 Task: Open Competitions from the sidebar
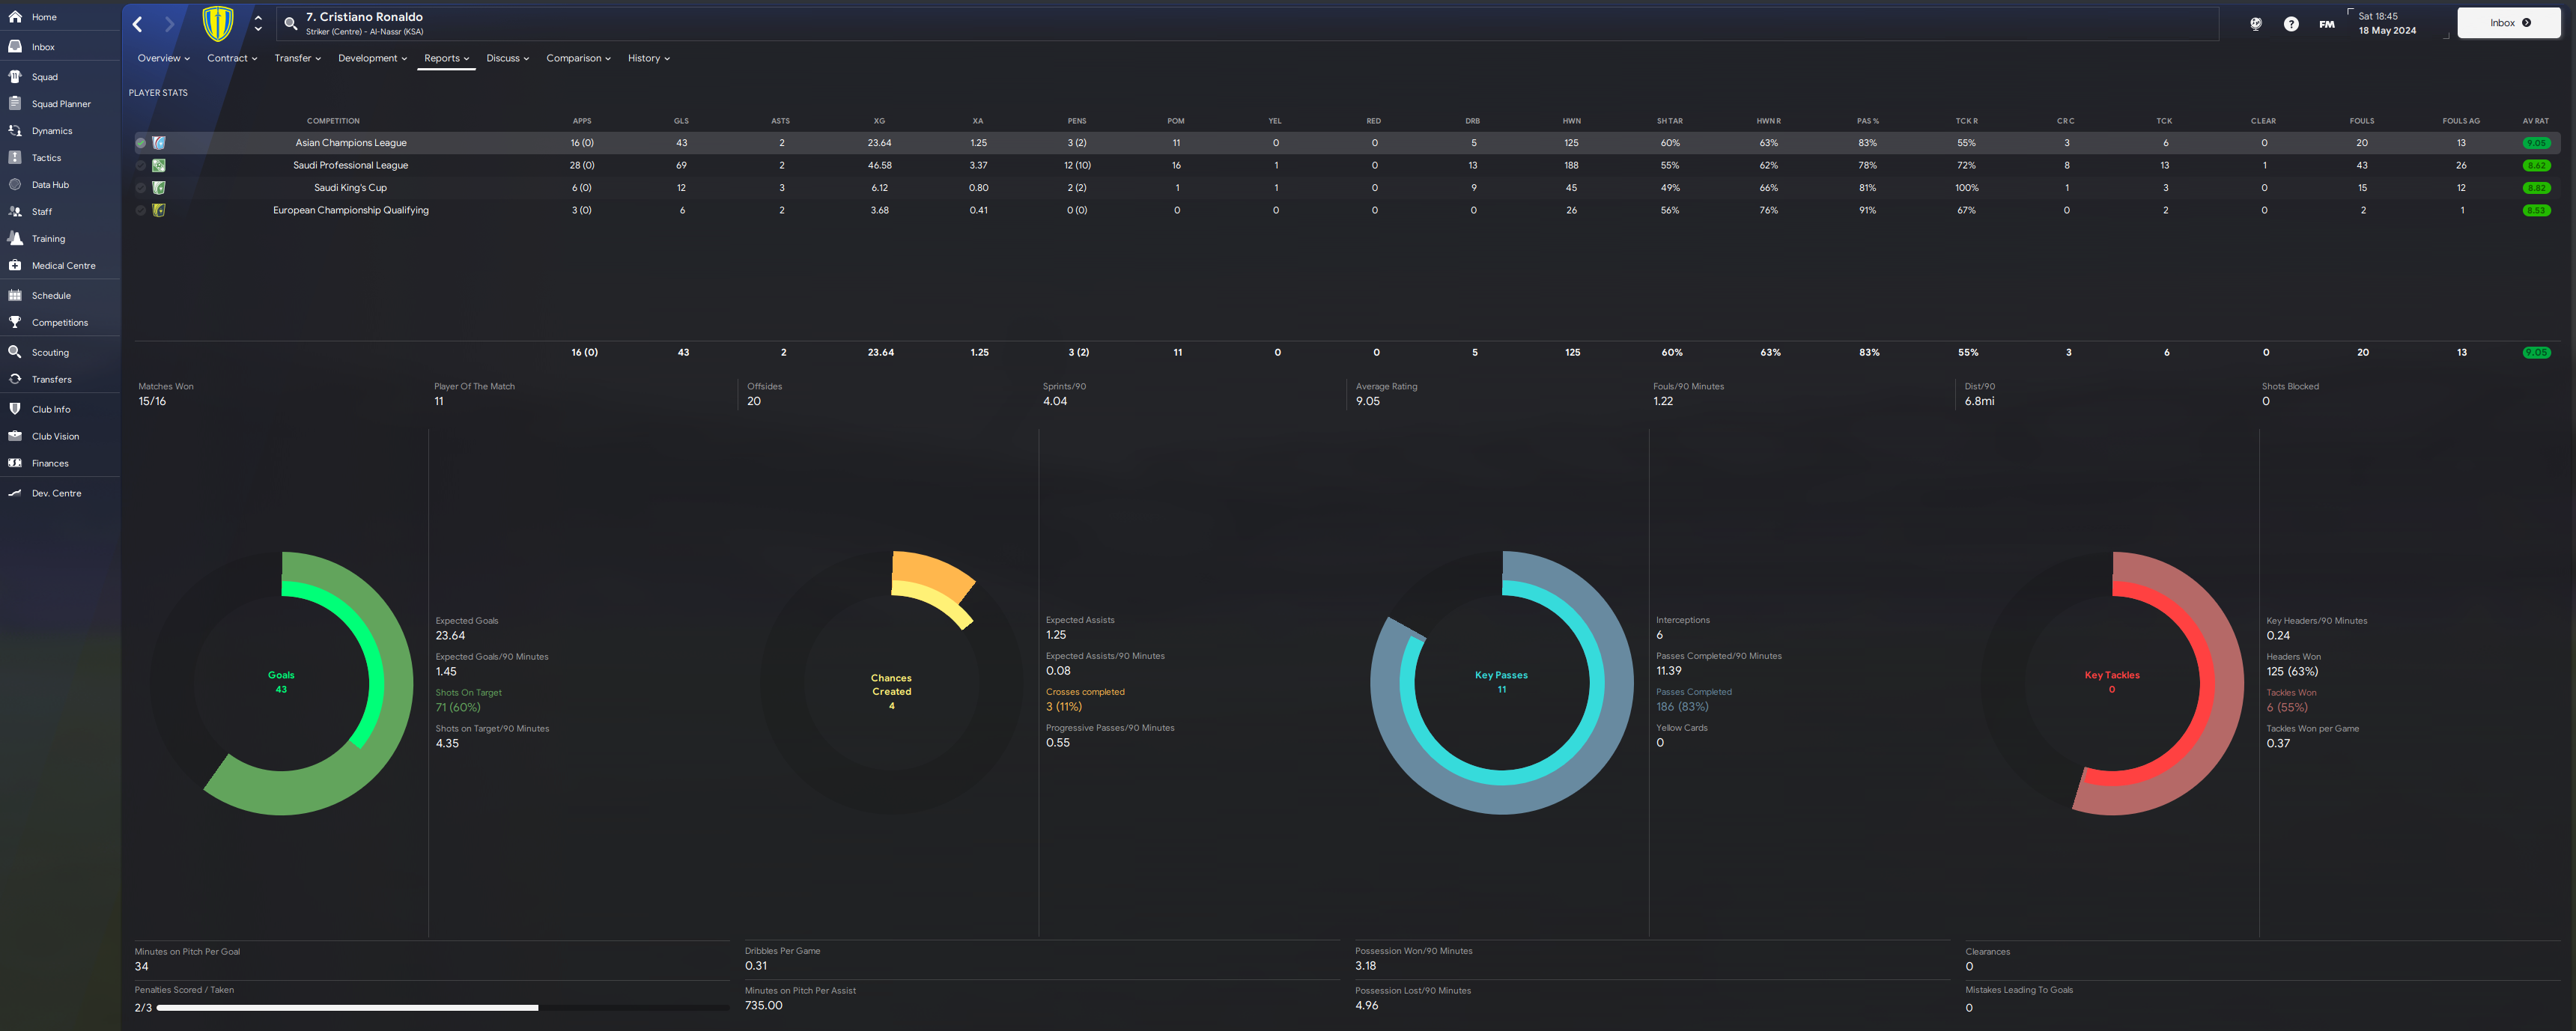[x=59, y=323]
